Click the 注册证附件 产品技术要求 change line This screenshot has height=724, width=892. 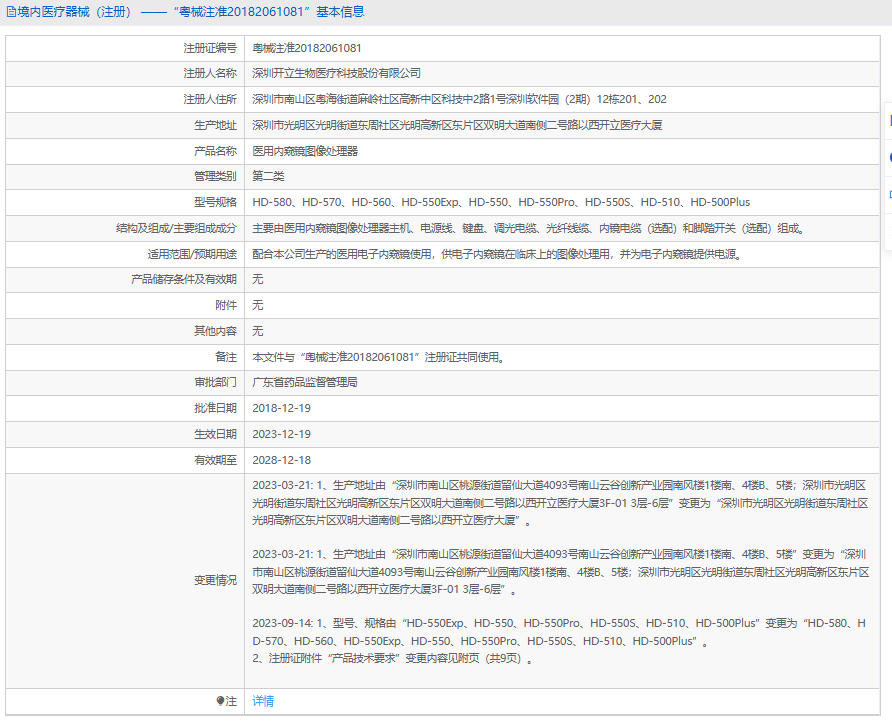(x=393, y=659)
